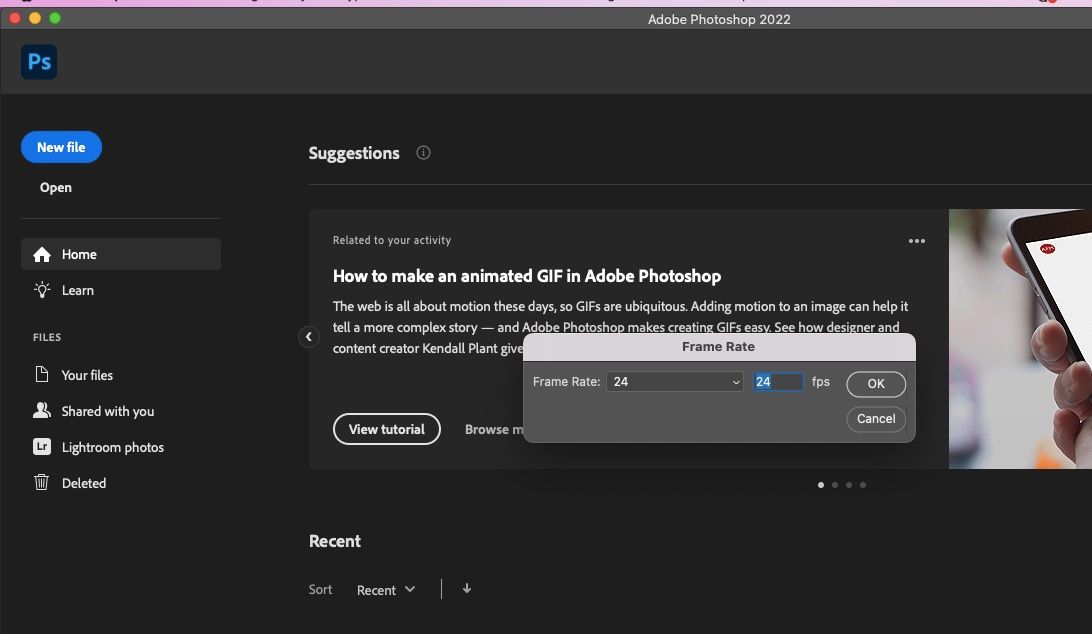The height and width of the screenshot is (634, 1092).
Task: Open the View tutorial link
Action: click(387, 429)
